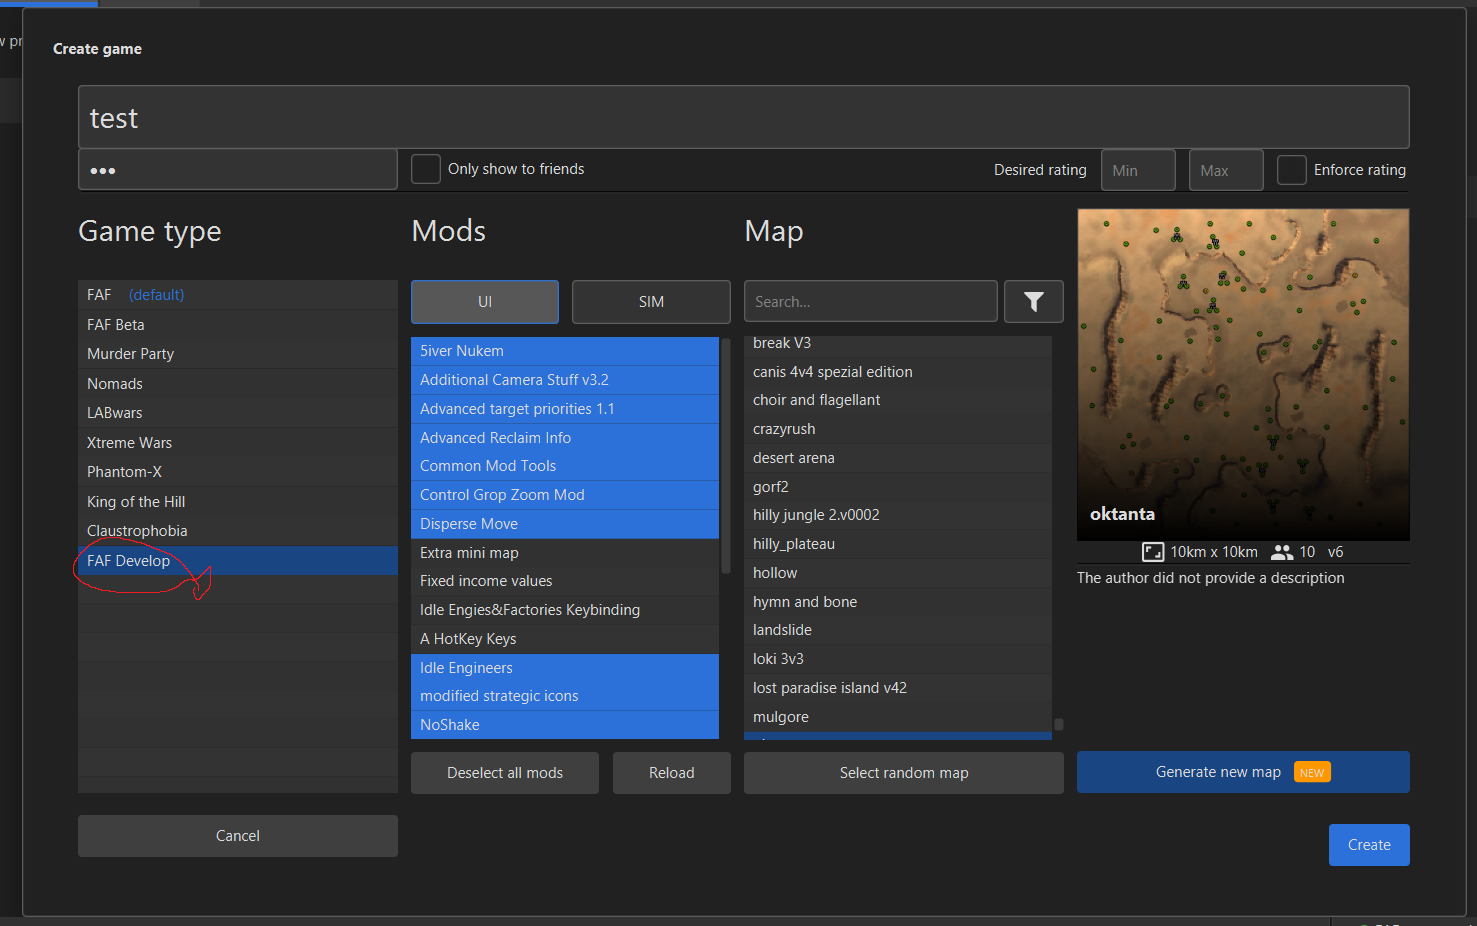
Task: Toggle the 5iver Nukem mod
Action: coord(565,351)
